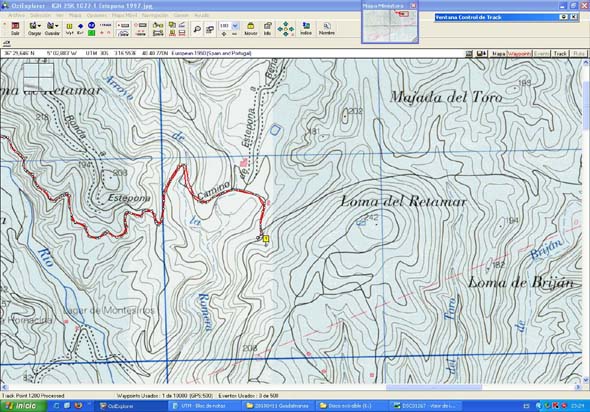Click the grid overlay box on the map
The height and width of the screenshot is (412, 590).
(38, 77)
